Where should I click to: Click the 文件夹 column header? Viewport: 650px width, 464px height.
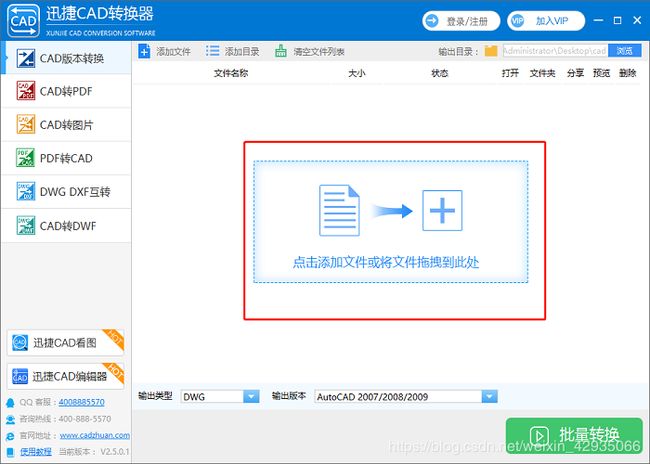coord(543,73)
